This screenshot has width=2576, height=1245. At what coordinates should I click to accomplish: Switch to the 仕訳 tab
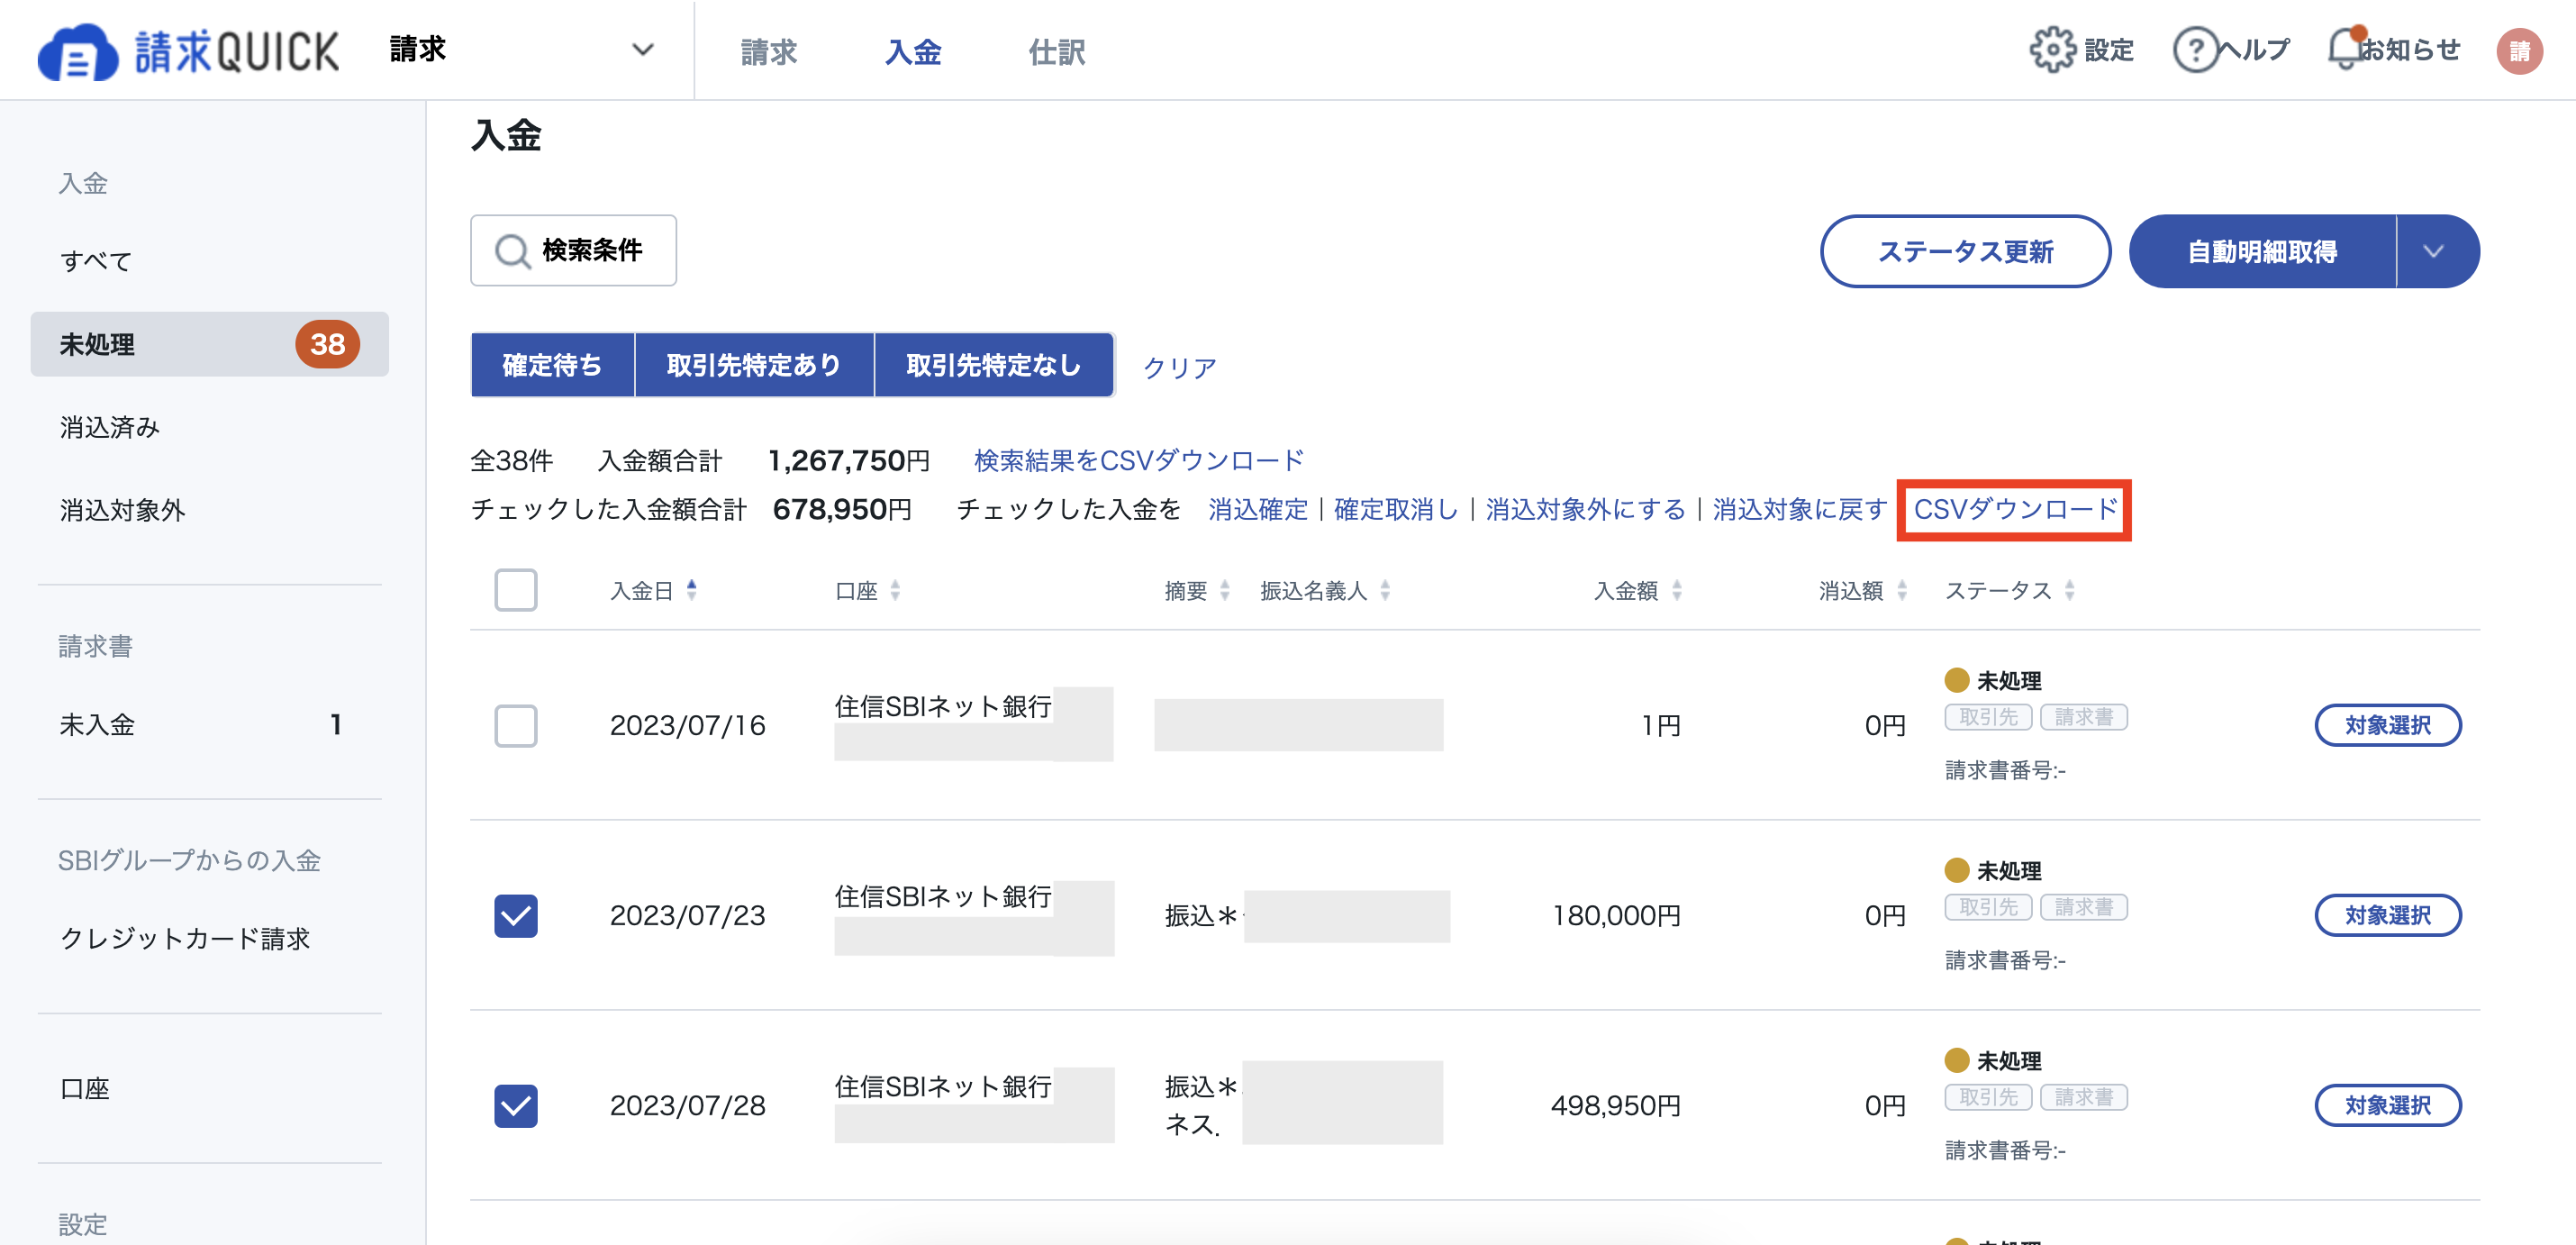click(x=1056, y=52)
